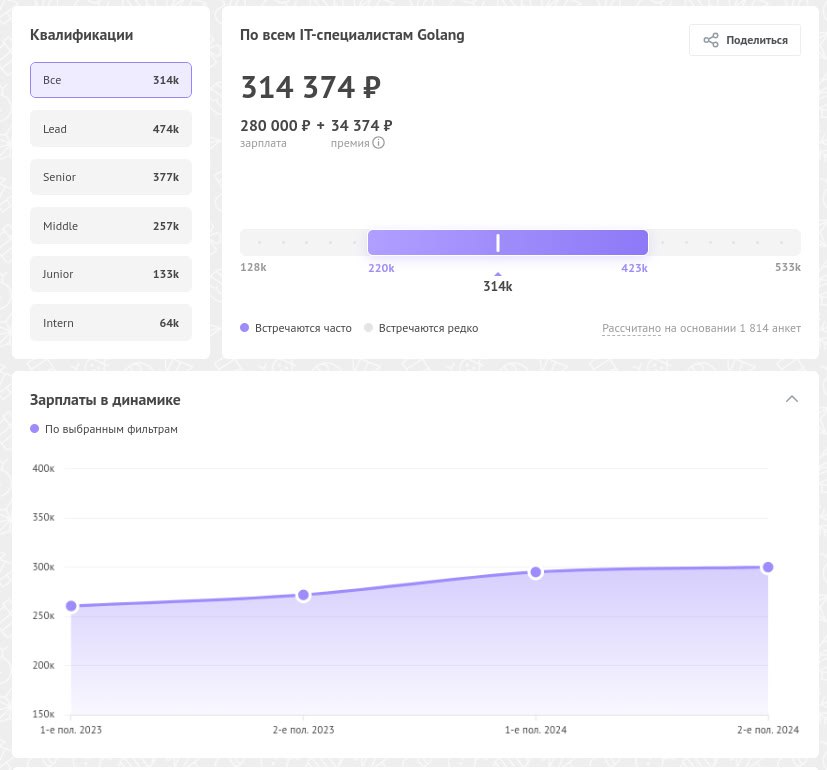Select the Lead qualification filter
Screen dimensions: 827x770
point(111,129)
